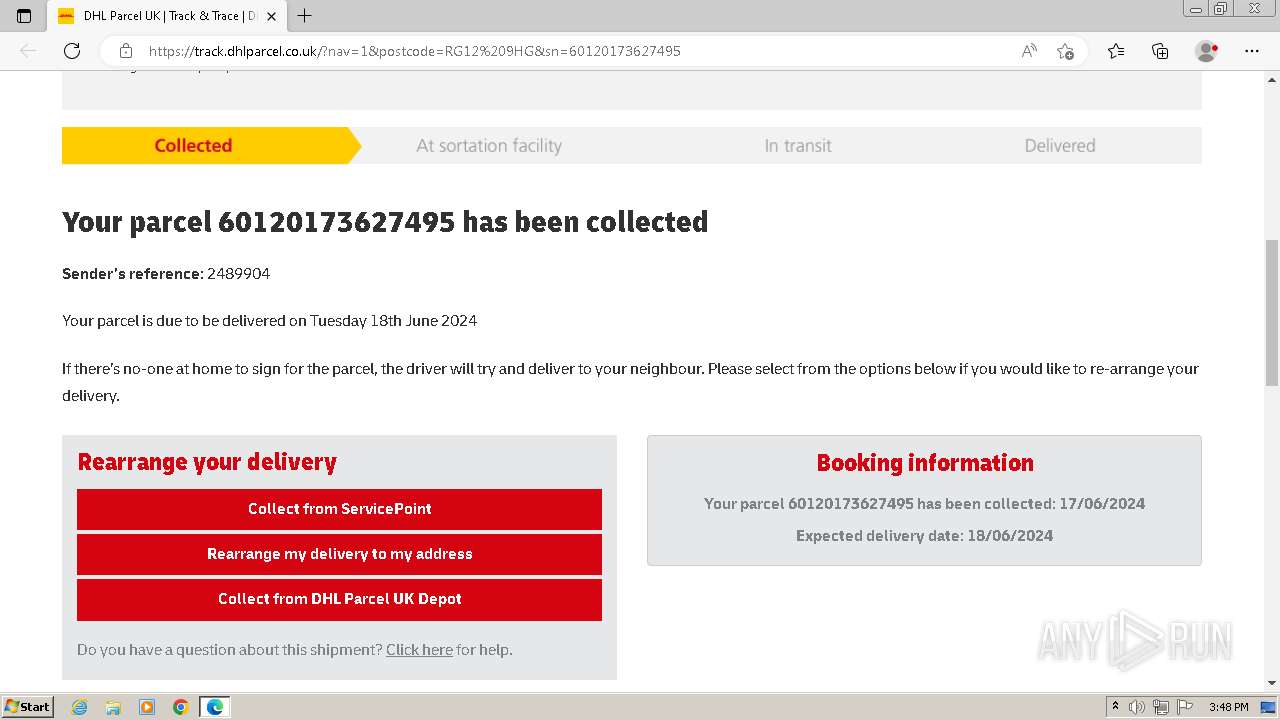The image size is (1280, 720).
Task: Select Collect from DHL Parcel UK Depot
Action: [339, 599]
